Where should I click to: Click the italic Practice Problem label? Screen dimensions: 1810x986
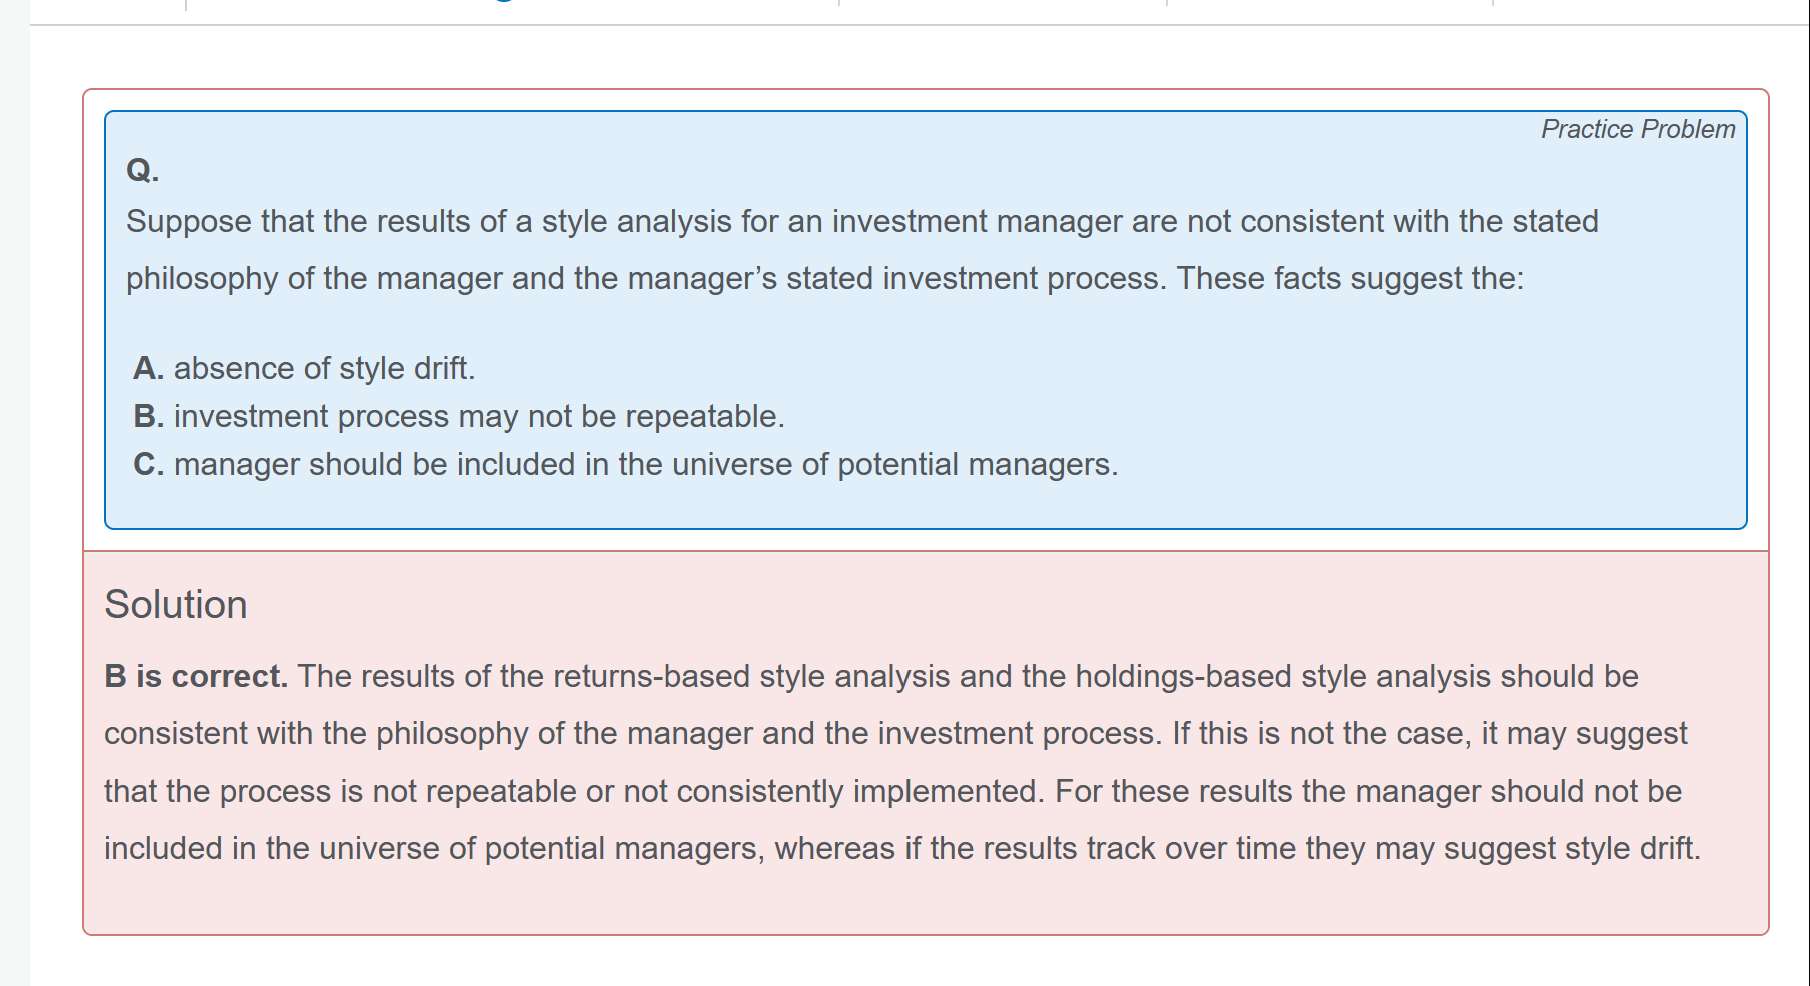[1637, 129]
